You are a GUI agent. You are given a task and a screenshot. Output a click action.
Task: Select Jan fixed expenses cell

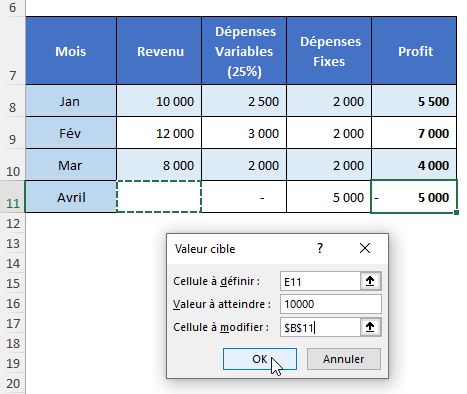(329, 101)
